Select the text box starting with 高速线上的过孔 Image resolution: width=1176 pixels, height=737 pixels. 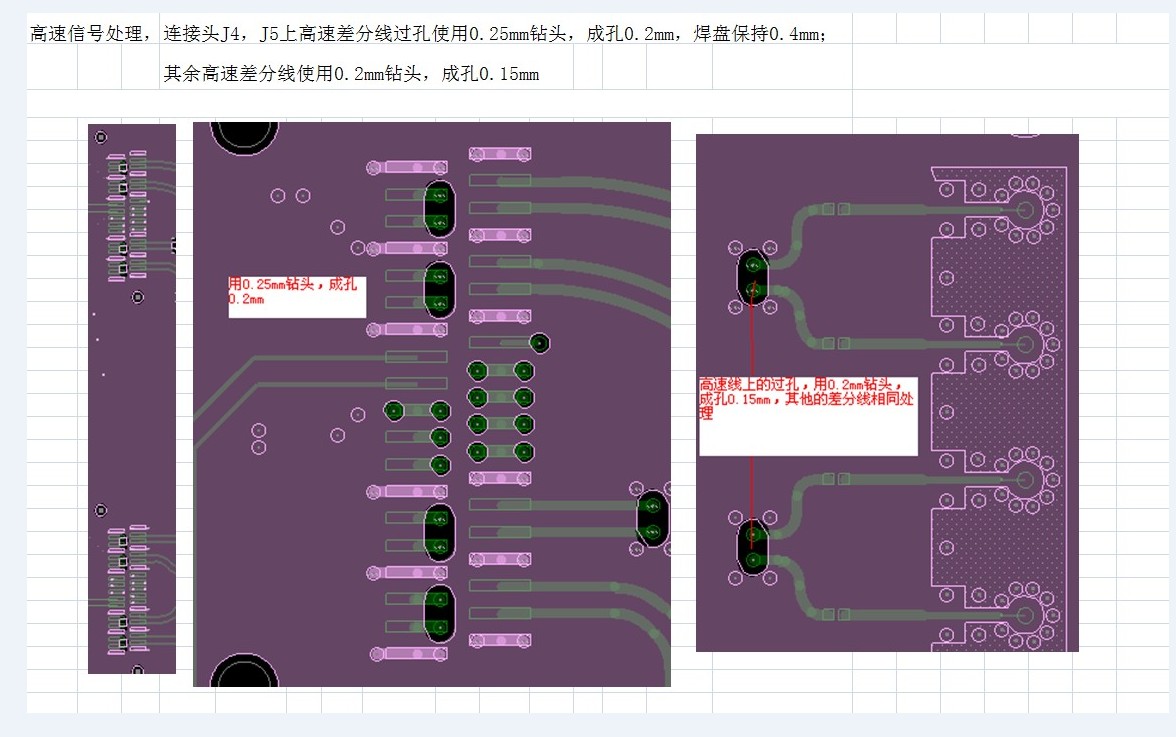(x=808, y=416)
